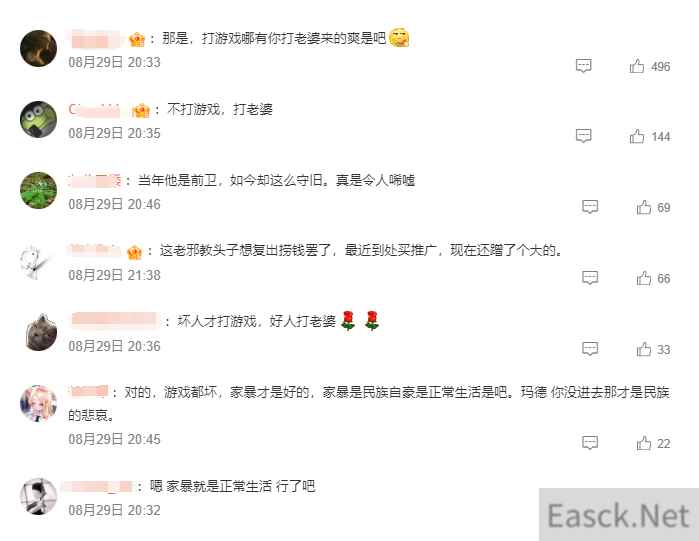Reply to the 08月29日 20:45 comment
Screen dimensions: 699x541
click(590, 443)
